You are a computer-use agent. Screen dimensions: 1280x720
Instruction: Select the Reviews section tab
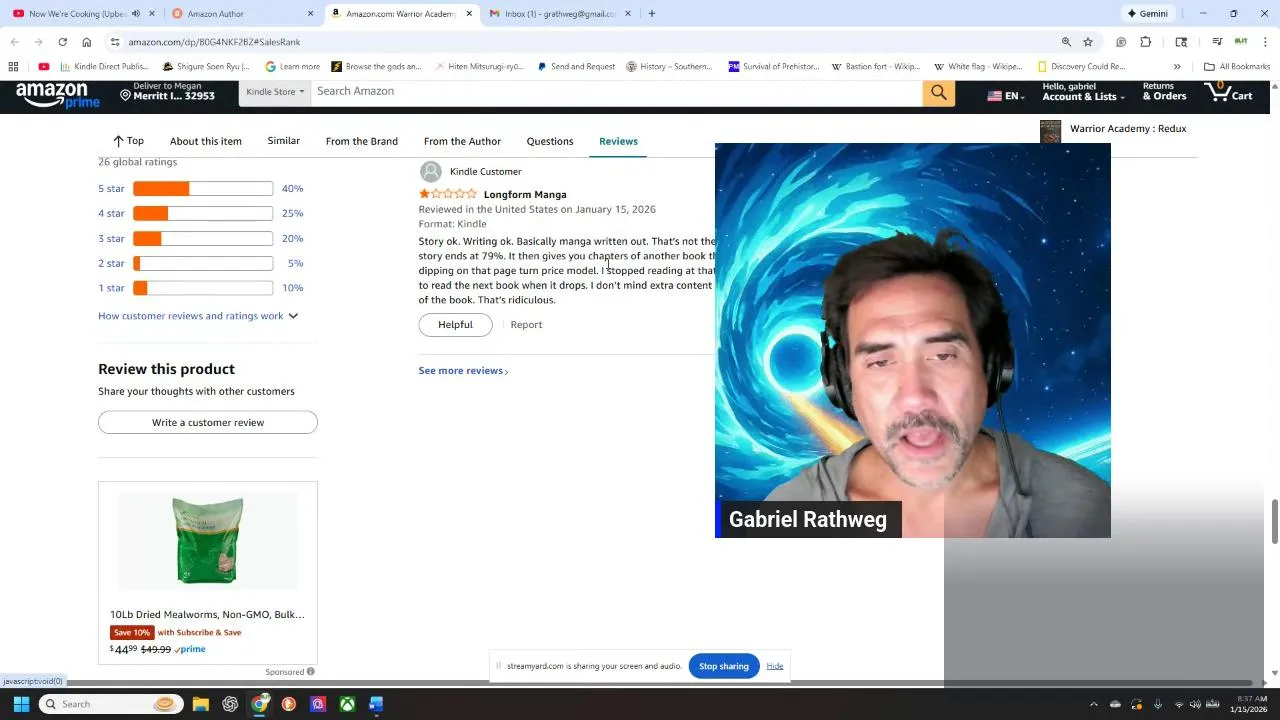tap(618, 141)
